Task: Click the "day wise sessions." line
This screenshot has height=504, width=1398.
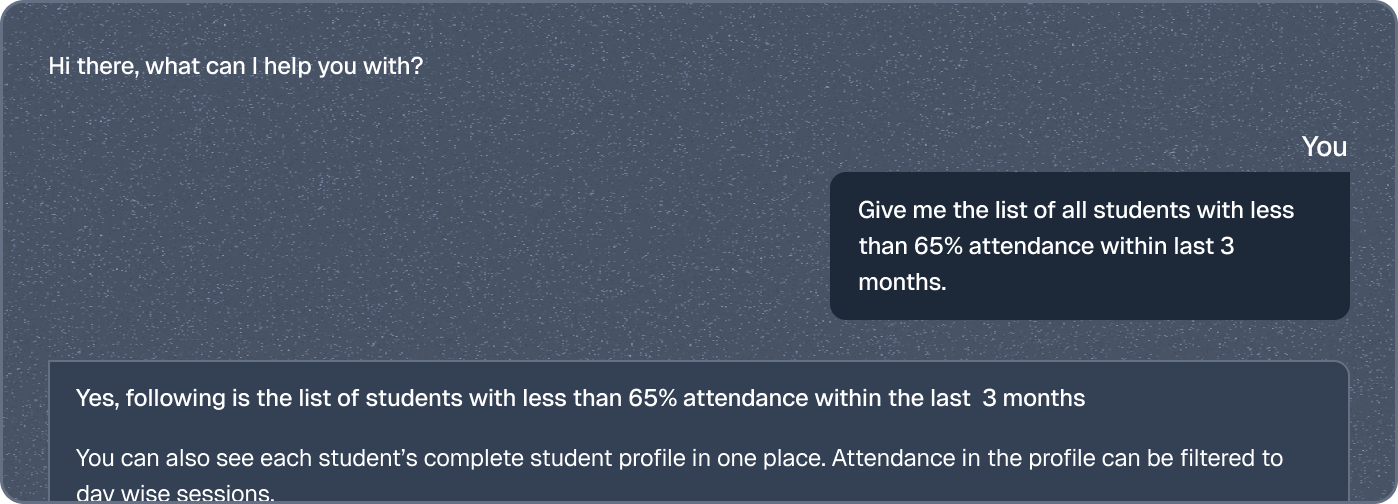Action: (x=174, y=493)
